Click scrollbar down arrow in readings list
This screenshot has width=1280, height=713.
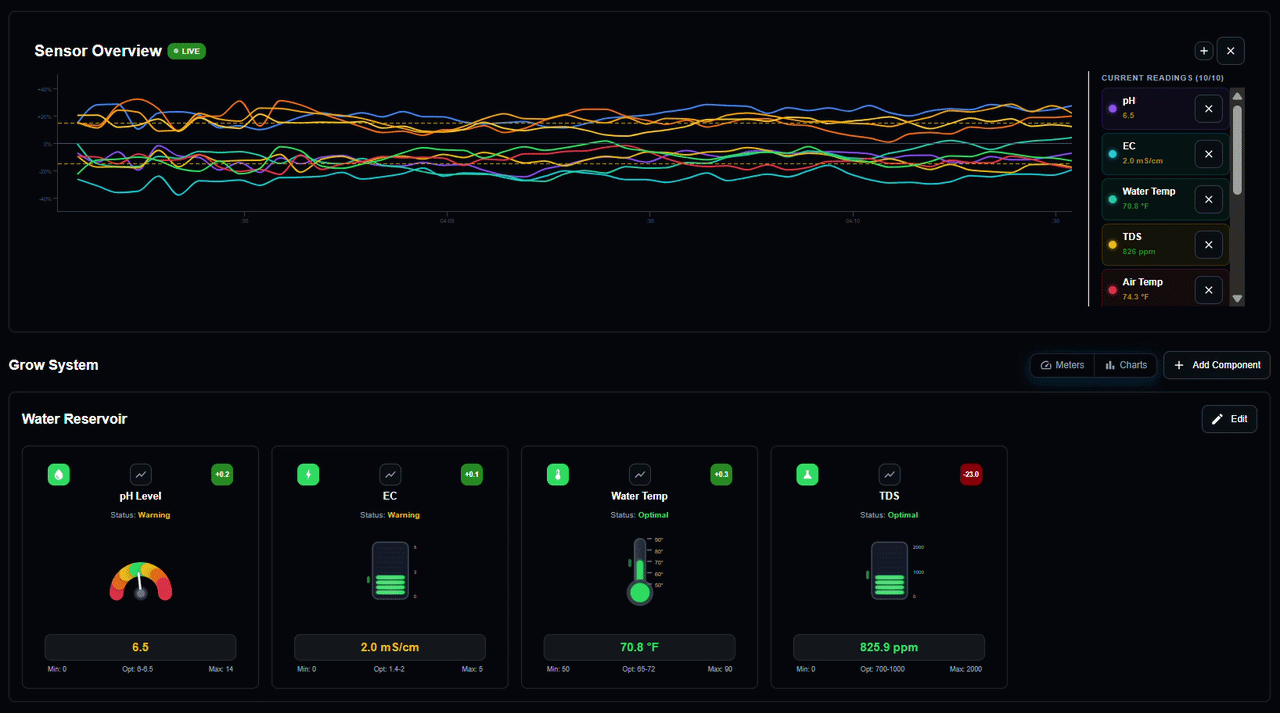(1237, 298)
